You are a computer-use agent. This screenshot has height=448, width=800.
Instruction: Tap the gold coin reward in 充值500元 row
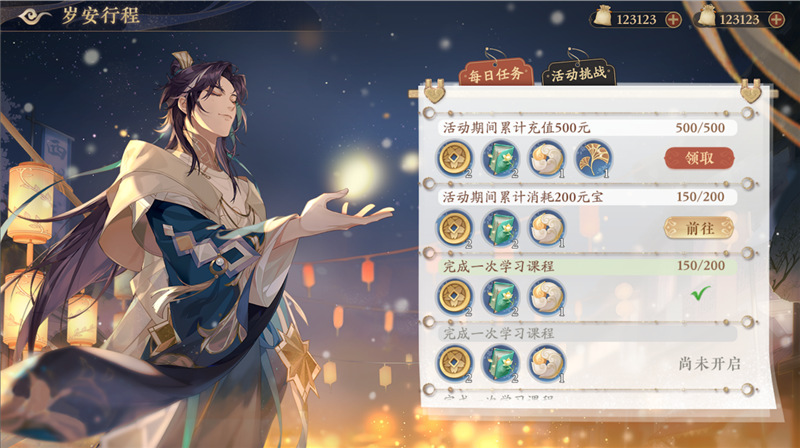point(455,158)
